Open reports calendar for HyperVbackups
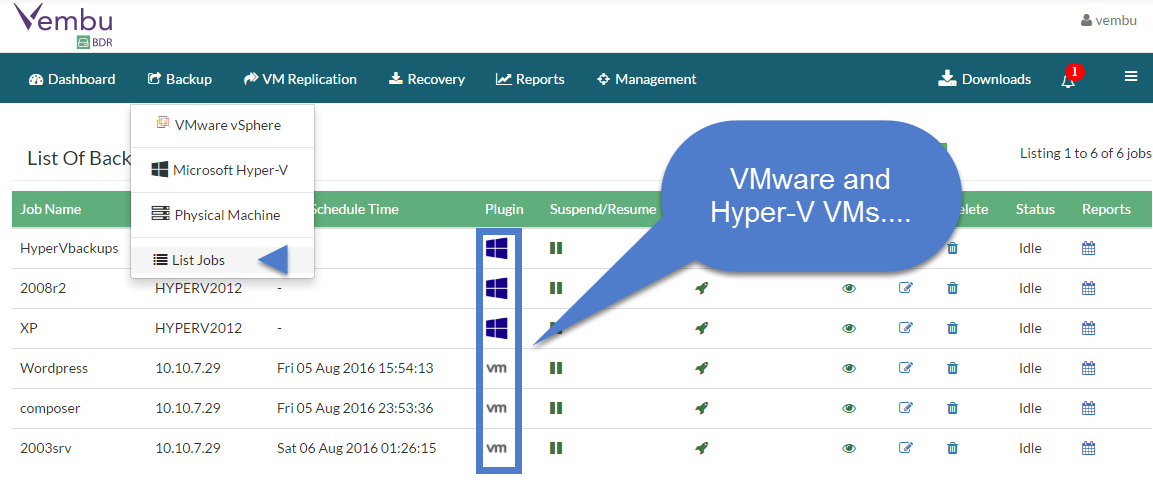This screenshot has width=1153, height=482. 1089,248
